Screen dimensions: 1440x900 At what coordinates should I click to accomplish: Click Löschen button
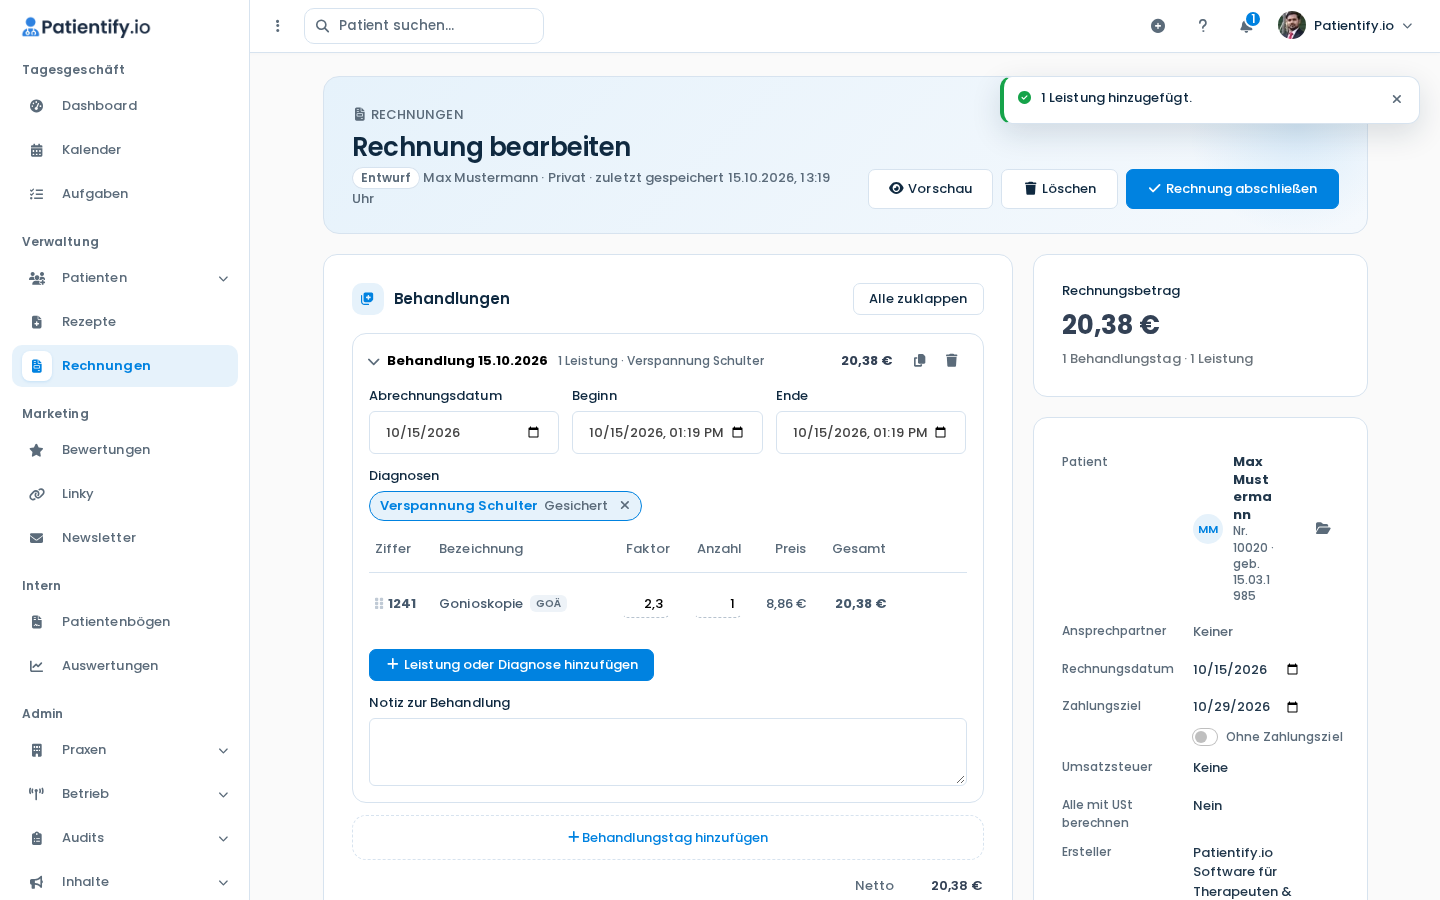[x=1059, y=189]
